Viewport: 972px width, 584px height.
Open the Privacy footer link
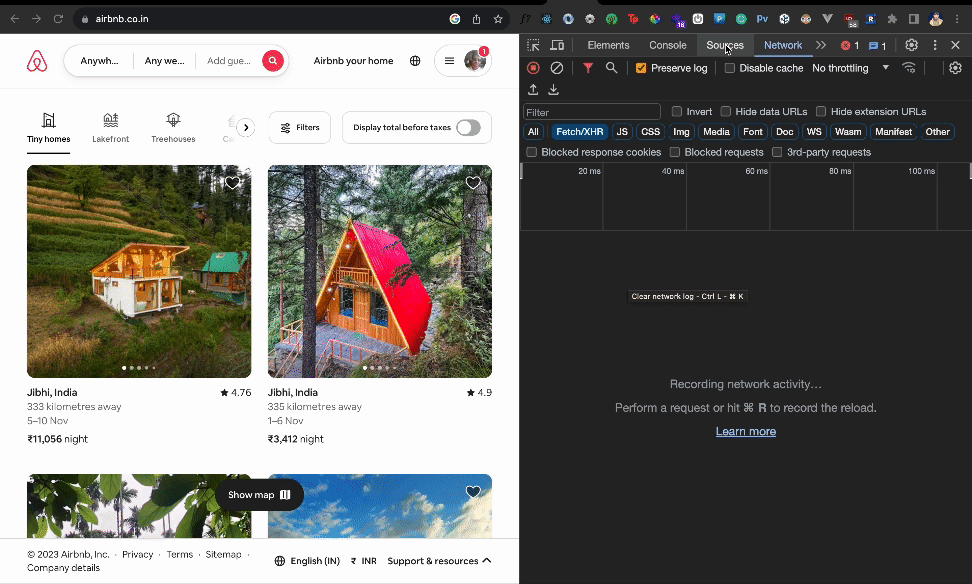point(138,554)
